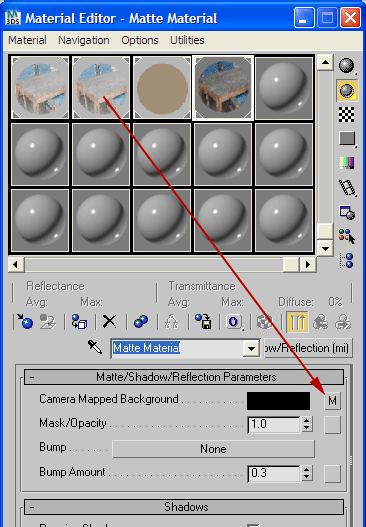Screen dimensions: 366x527
Task: Click the Mask/Opacity value field
Action: (274, 424)
